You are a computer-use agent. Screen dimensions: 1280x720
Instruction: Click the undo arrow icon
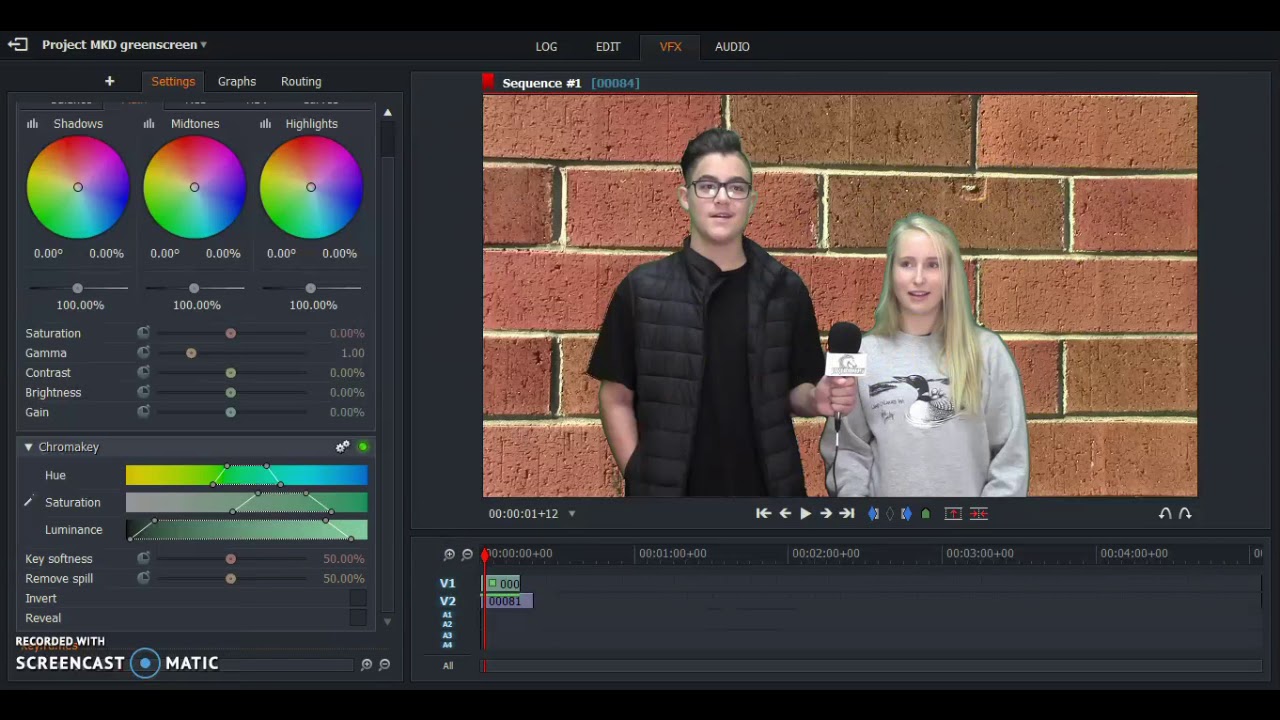1165,513
